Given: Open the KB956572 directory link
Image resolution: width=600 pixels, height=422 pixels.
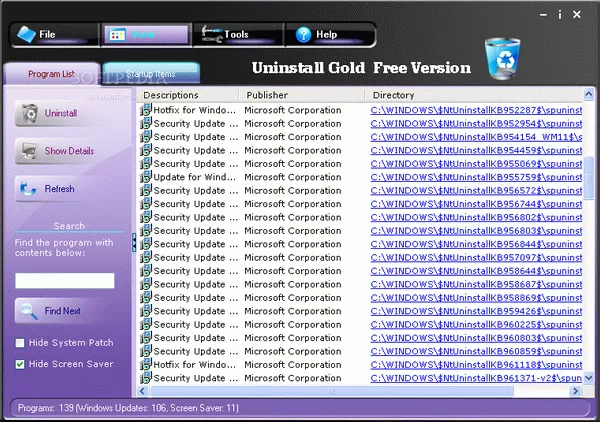Looking at the screenshot, I should (476, 191).
